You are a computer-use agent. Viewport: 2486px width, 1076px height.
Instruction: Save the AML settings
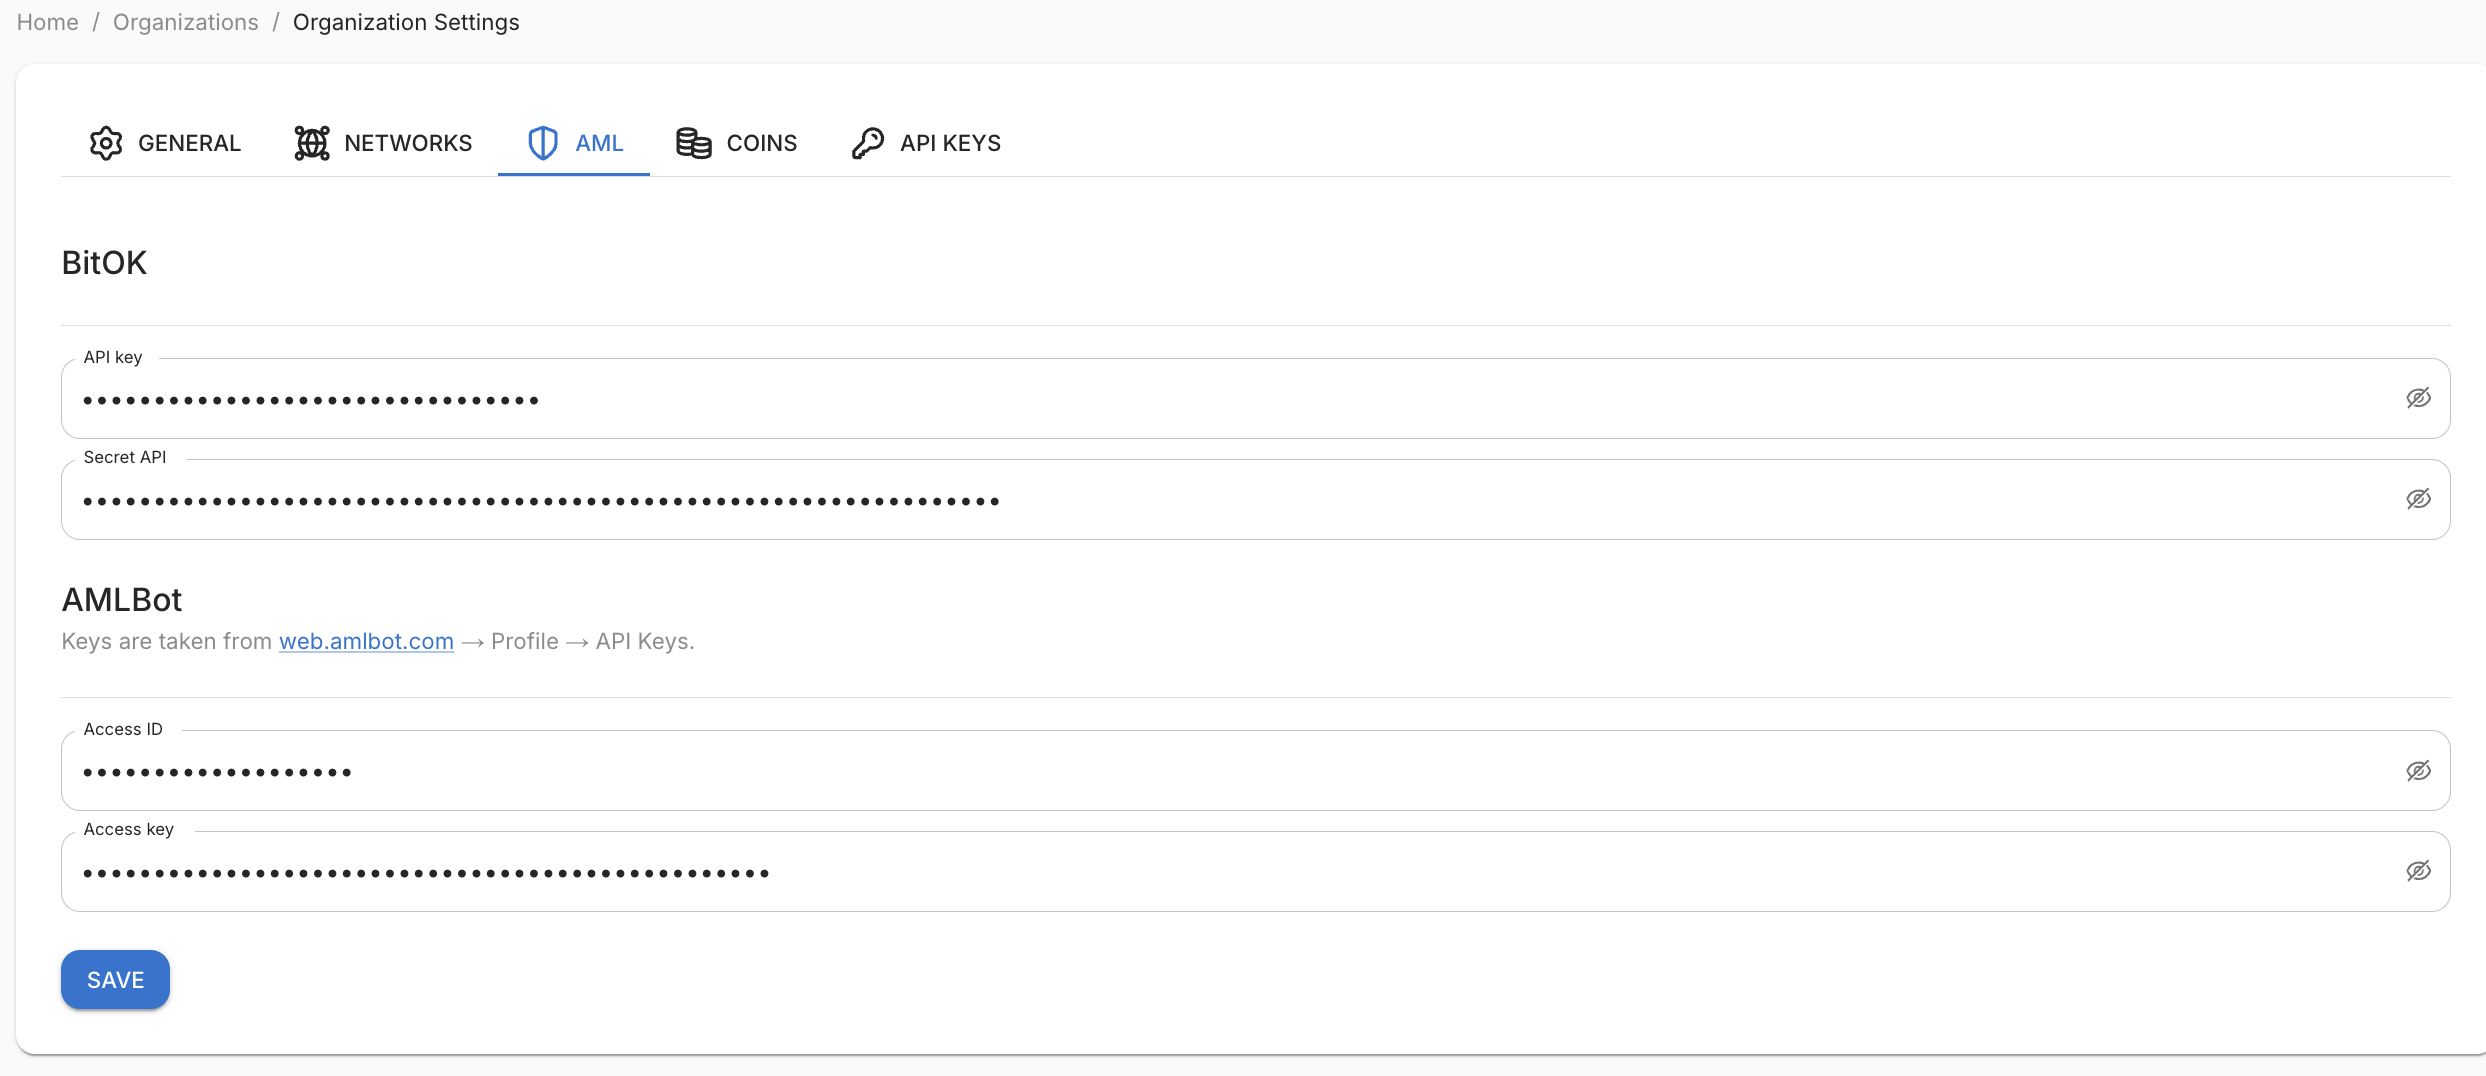pos(115,980)
